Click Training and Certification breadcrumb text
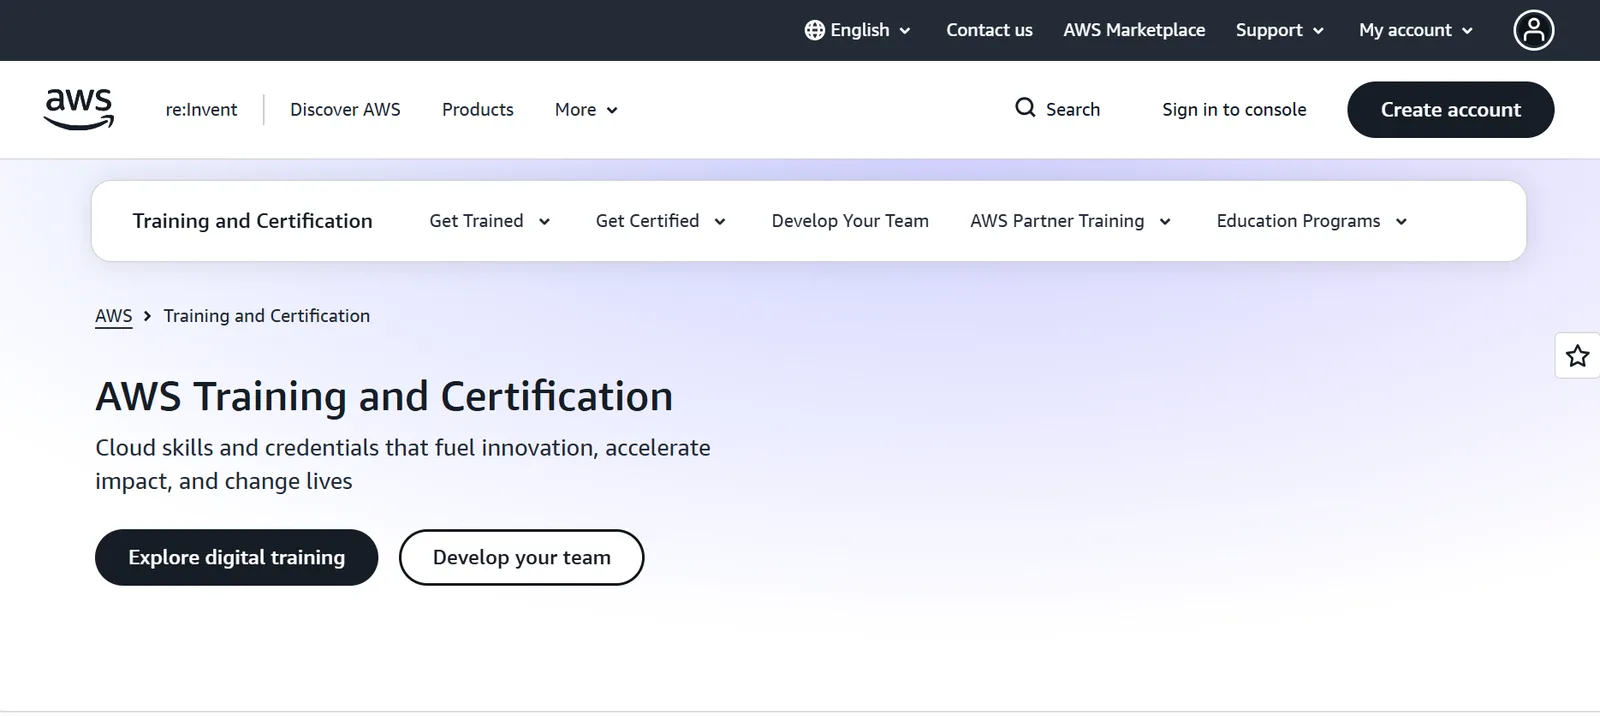The image size is (1600, 716). [x=267, y=316]
